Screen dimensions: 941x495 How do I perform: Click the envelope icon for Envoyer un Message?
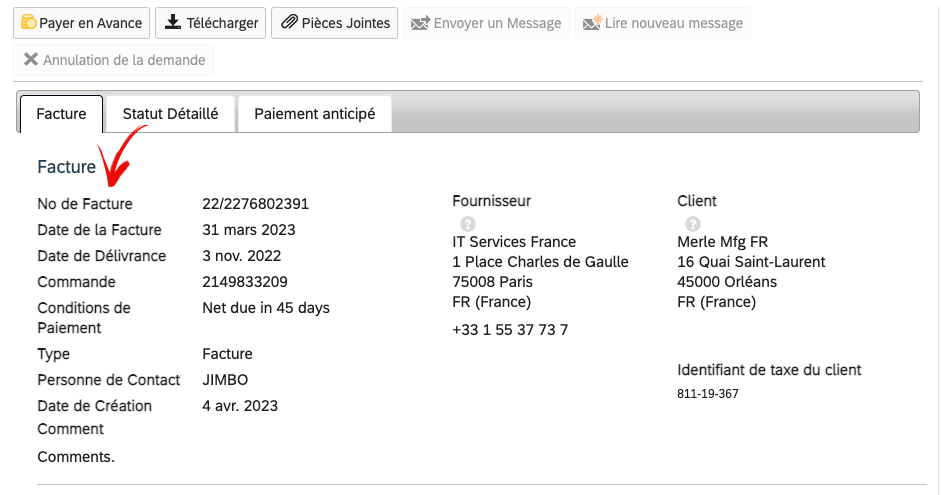coord(420,23)
